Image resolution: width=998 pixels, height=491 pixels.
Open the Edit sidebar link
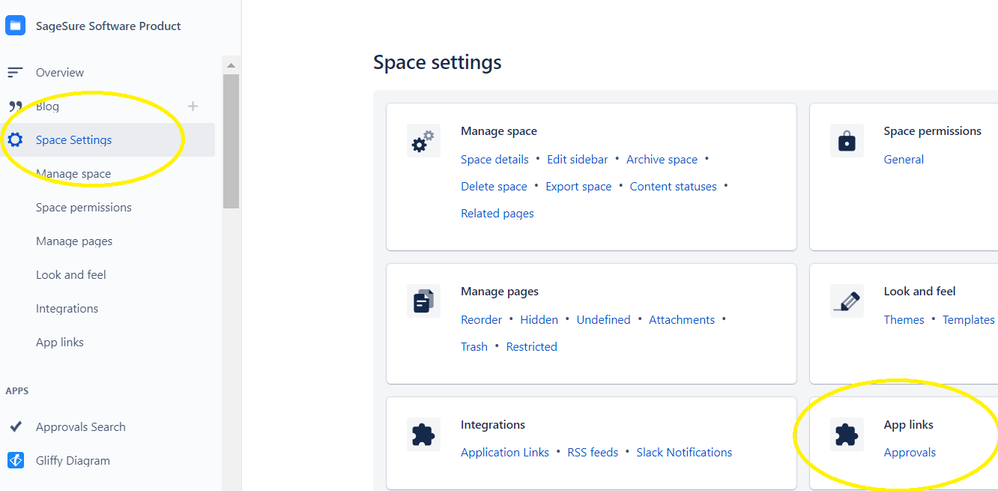coord(577,159)
